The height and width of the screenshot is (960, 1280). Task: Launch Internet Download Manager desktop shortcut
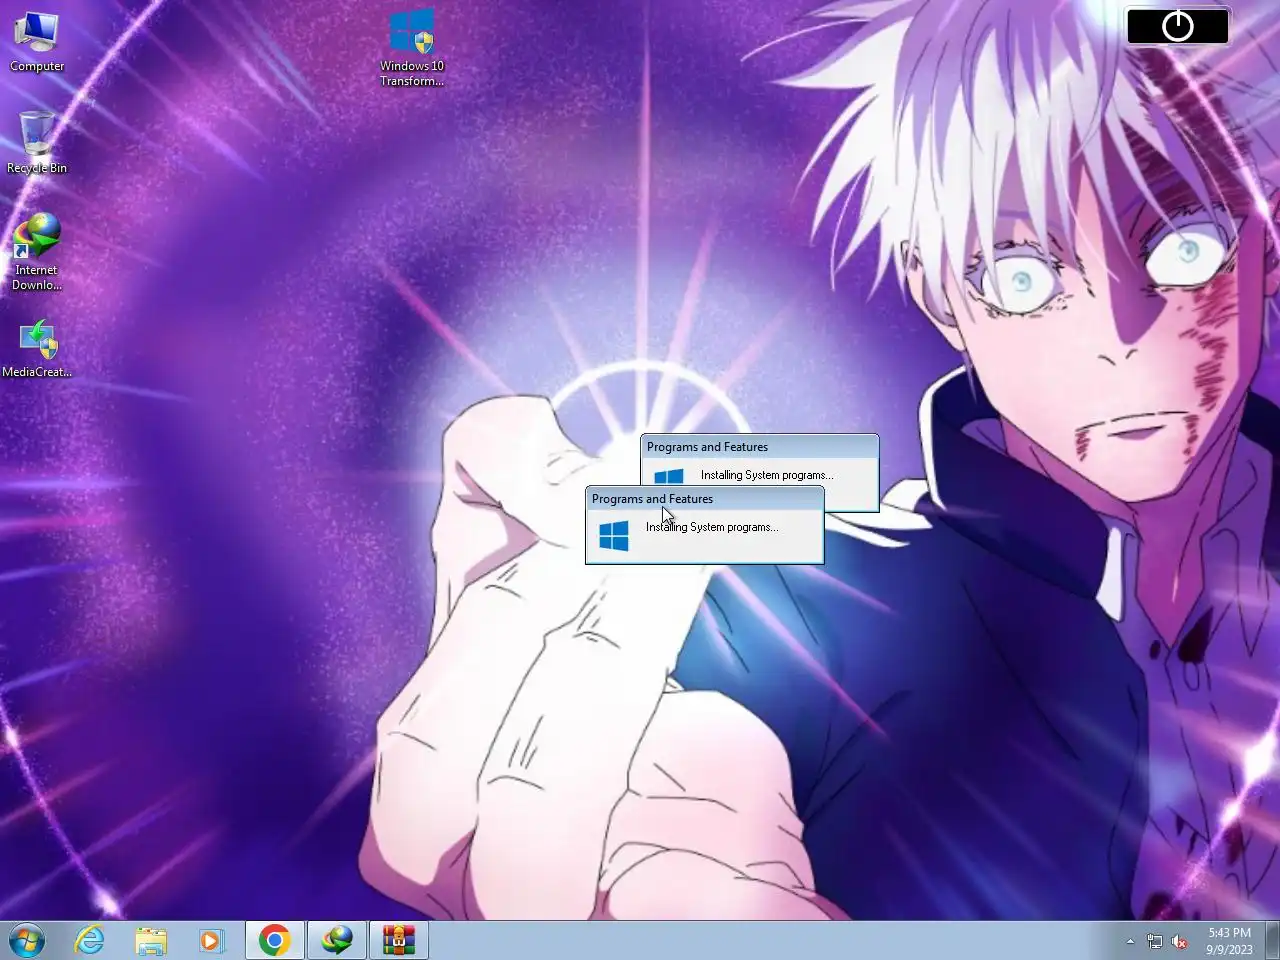pyautogui.click(x=37, y=252)
